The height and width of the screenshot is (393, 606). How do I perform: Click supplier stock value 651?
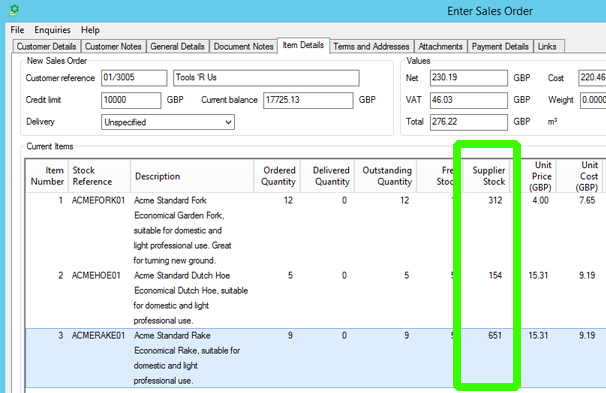click(x=495, y=335)
